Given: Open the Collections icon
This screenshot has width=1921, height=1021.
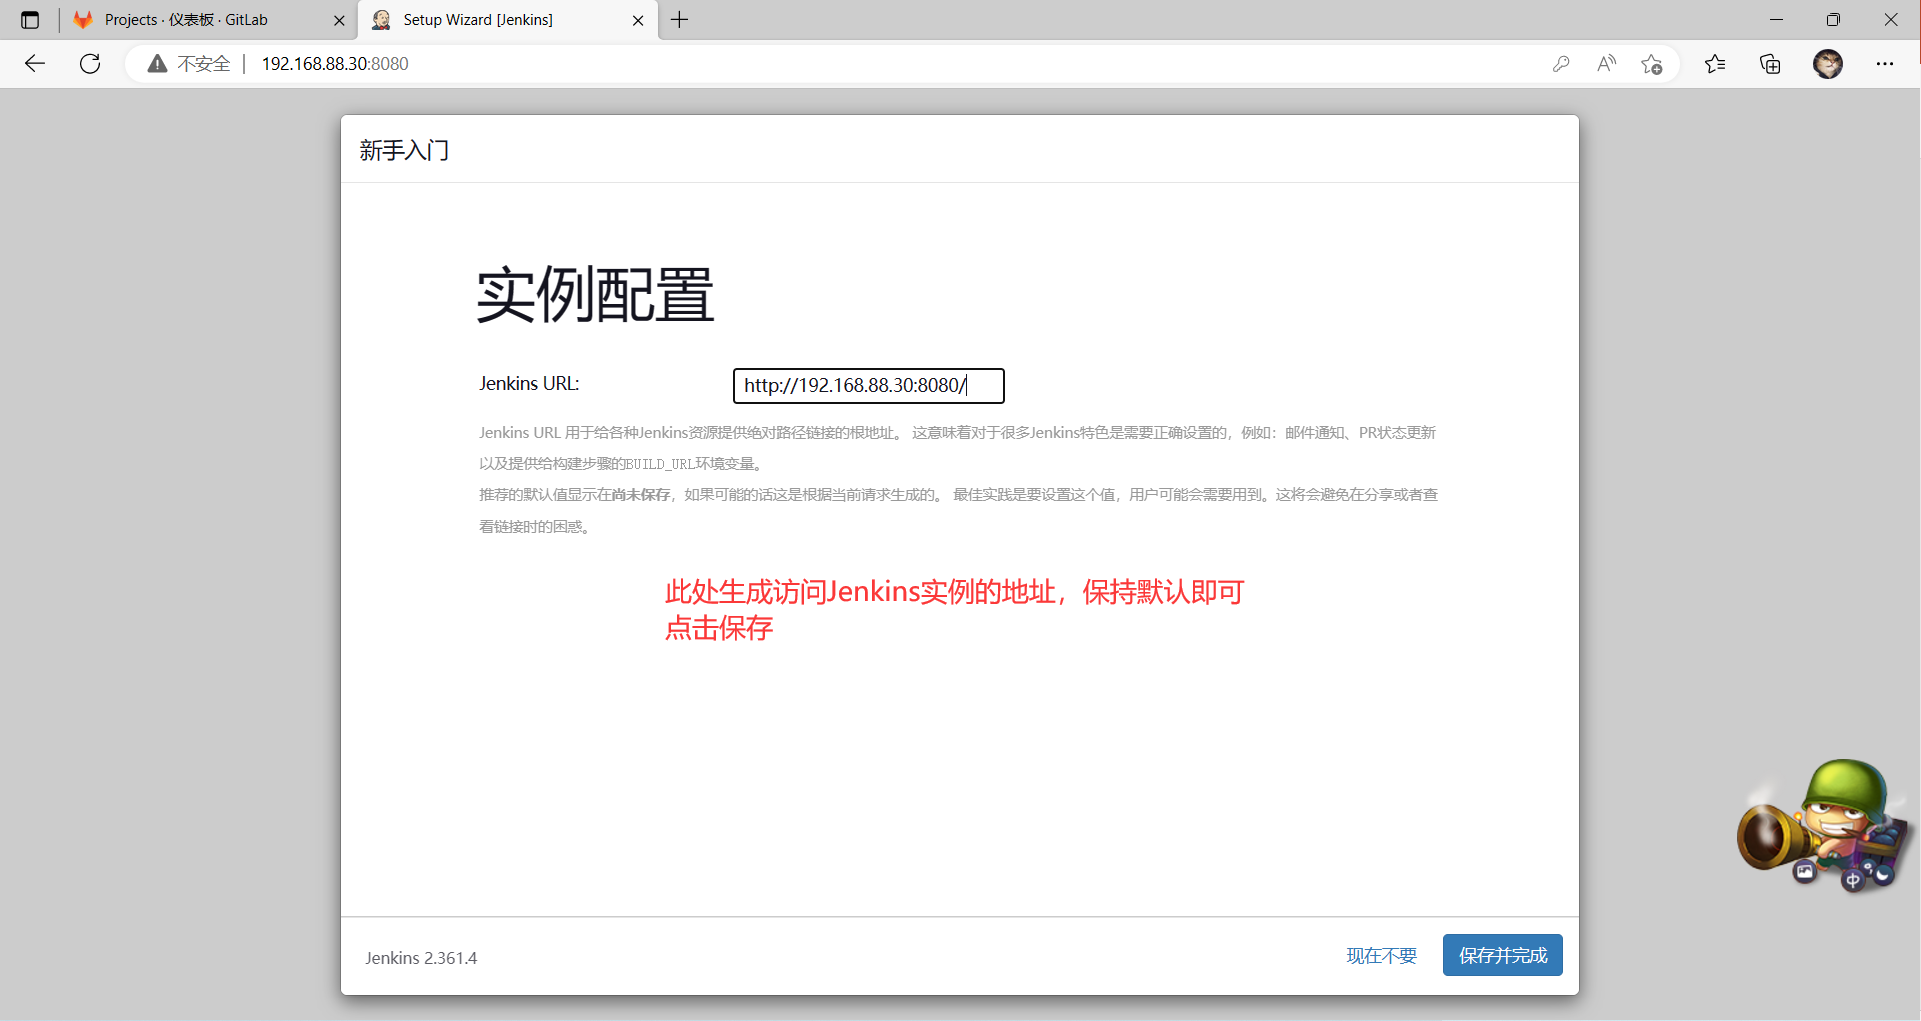Looking at the screenshot, I should 1770,64.
